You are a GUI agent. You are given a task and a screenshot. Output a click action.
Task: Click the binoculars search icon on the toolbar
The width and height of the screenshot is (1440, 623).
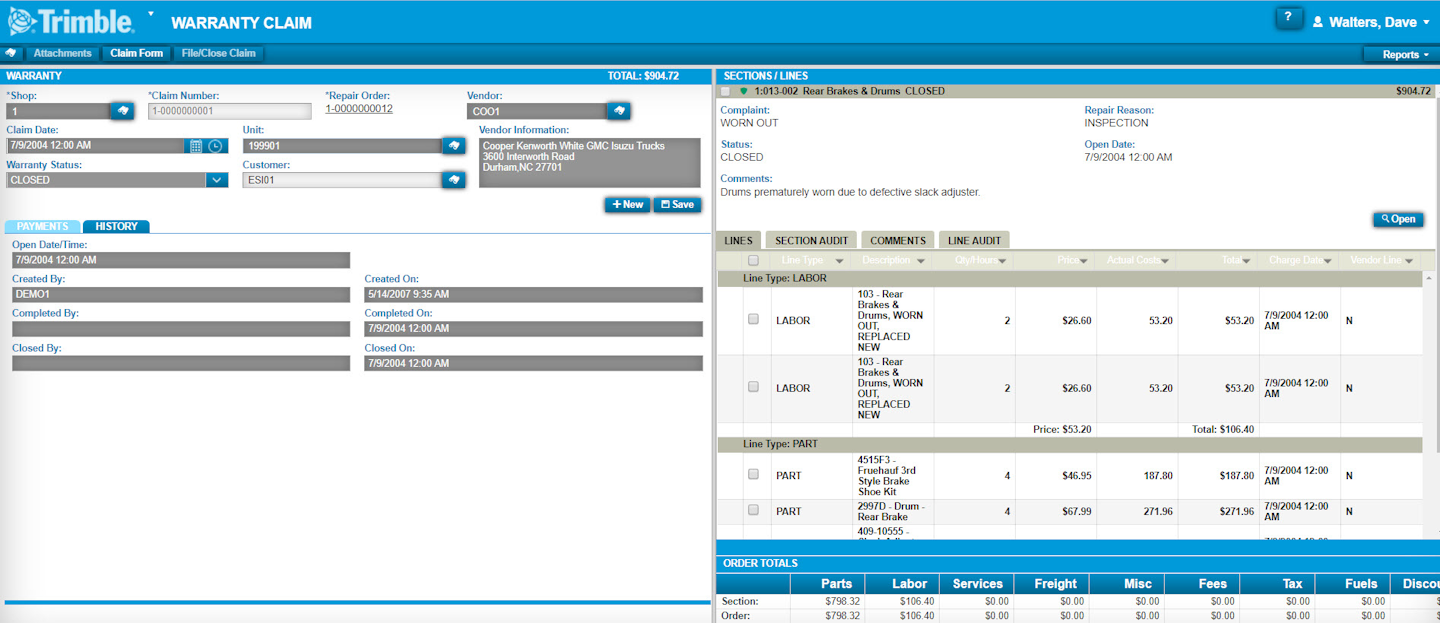pyautogui.click(x=11, y=53)
